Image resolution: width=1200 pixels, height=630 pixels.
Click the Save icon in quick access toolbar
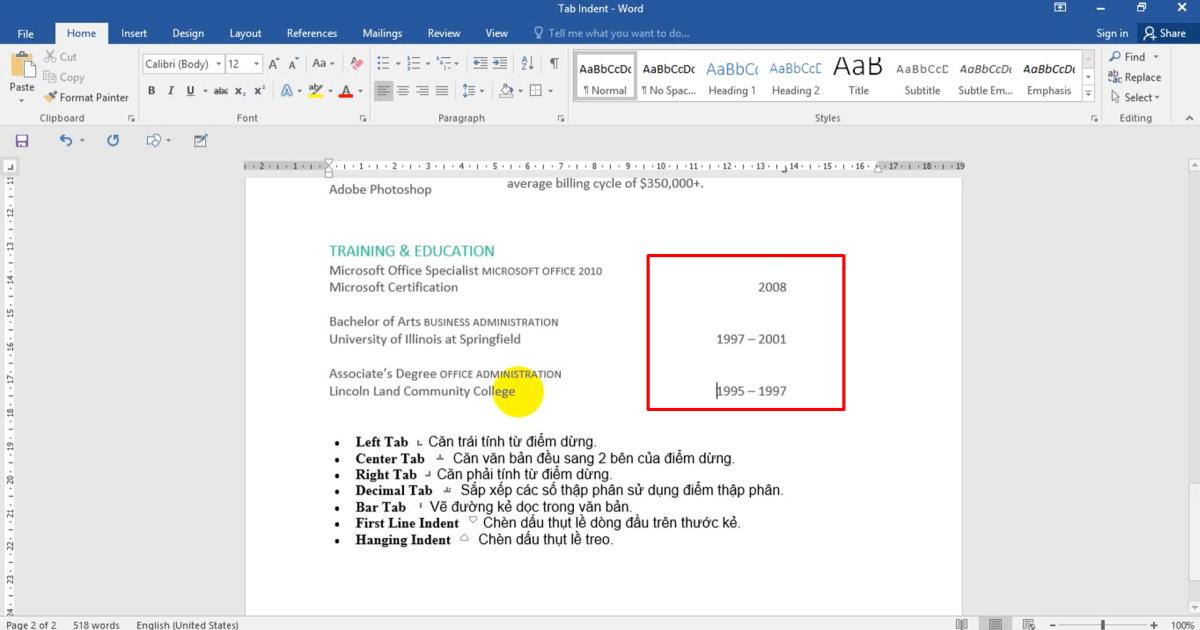click(22, 141)
